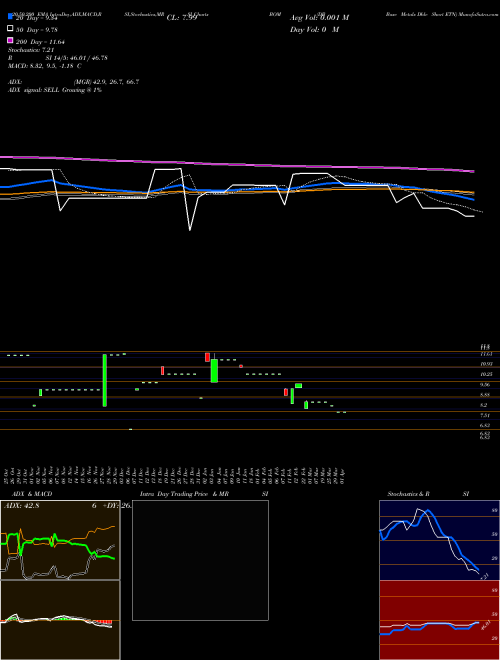Viewport: 500px width, 660px height.
Task: Click the 'Stochastics & RSI' panel heading
Action: click(428, 494)
